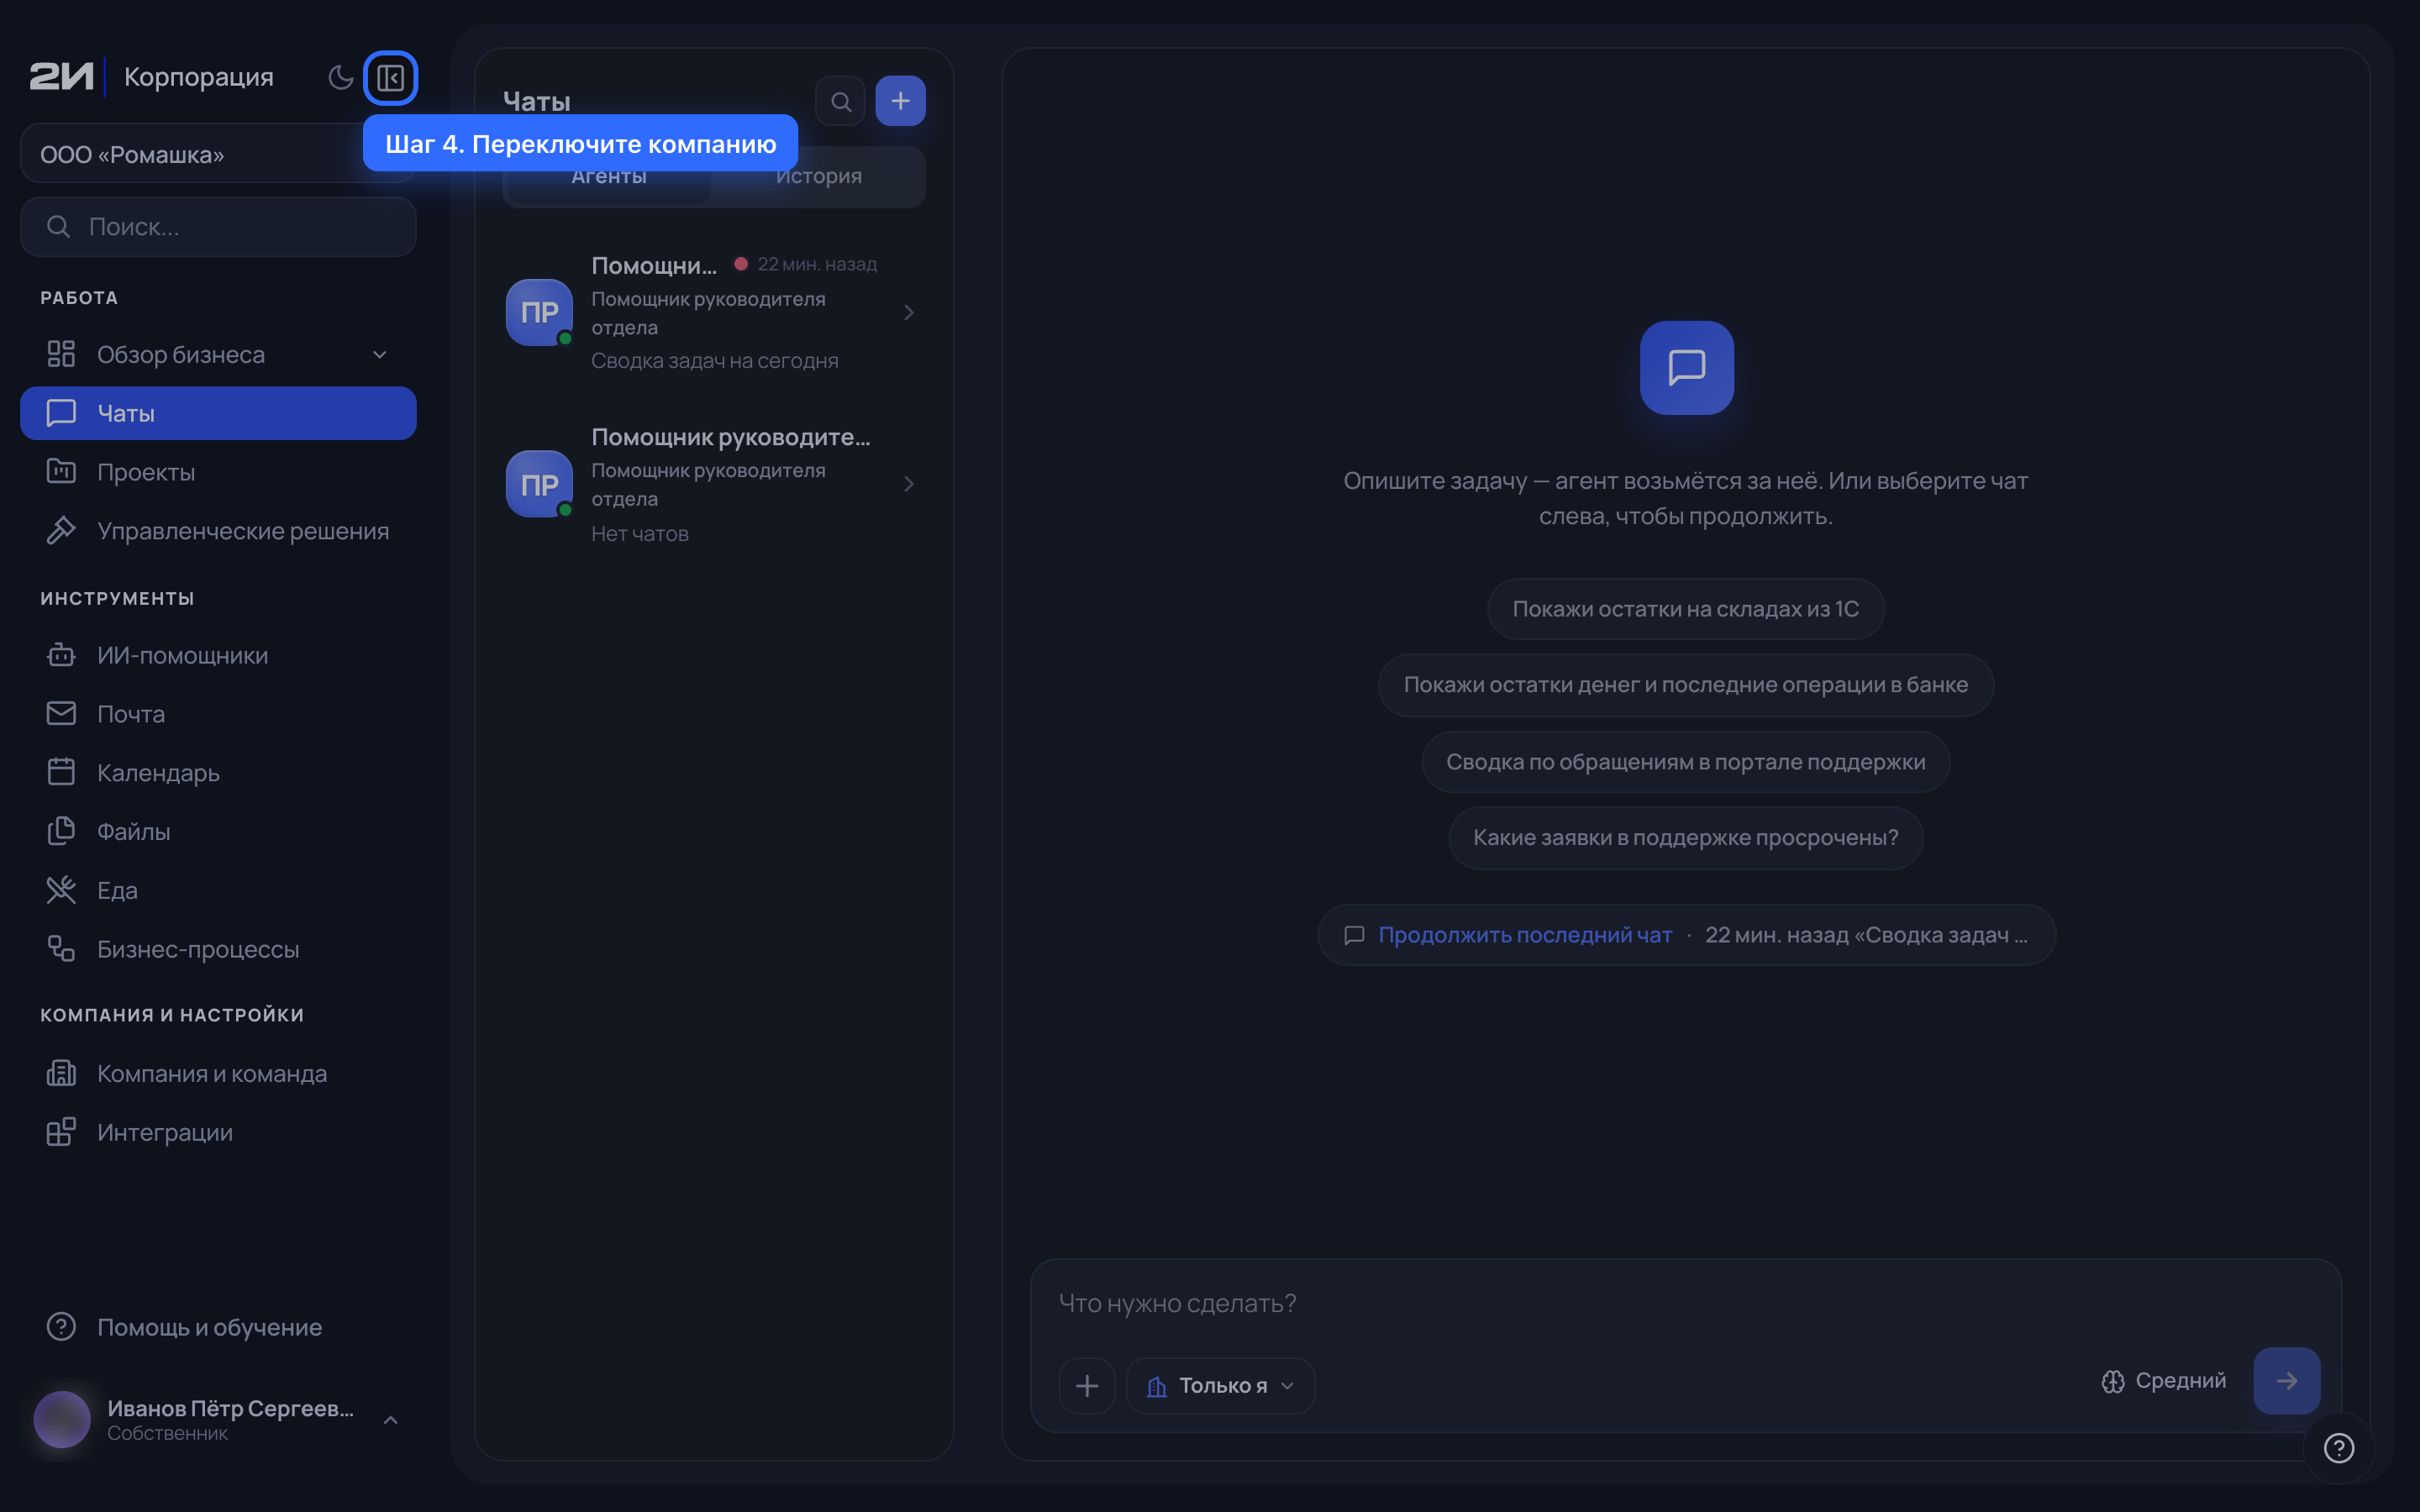The width and height of the screenshot is (2420, 1512).
Task: Open the ИИ-помощники robot icon
Action: point(61,655)
